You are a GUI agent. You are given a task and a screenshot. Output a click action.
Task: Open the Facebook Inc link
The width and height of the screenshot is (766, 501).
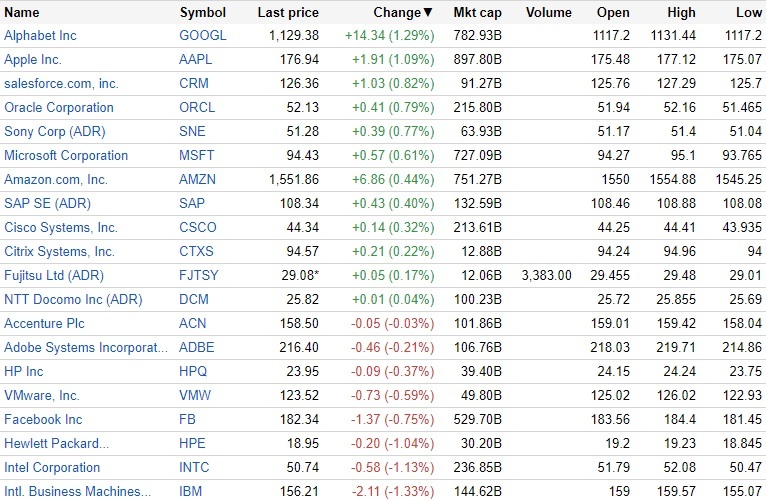click(x=43, y=420)
